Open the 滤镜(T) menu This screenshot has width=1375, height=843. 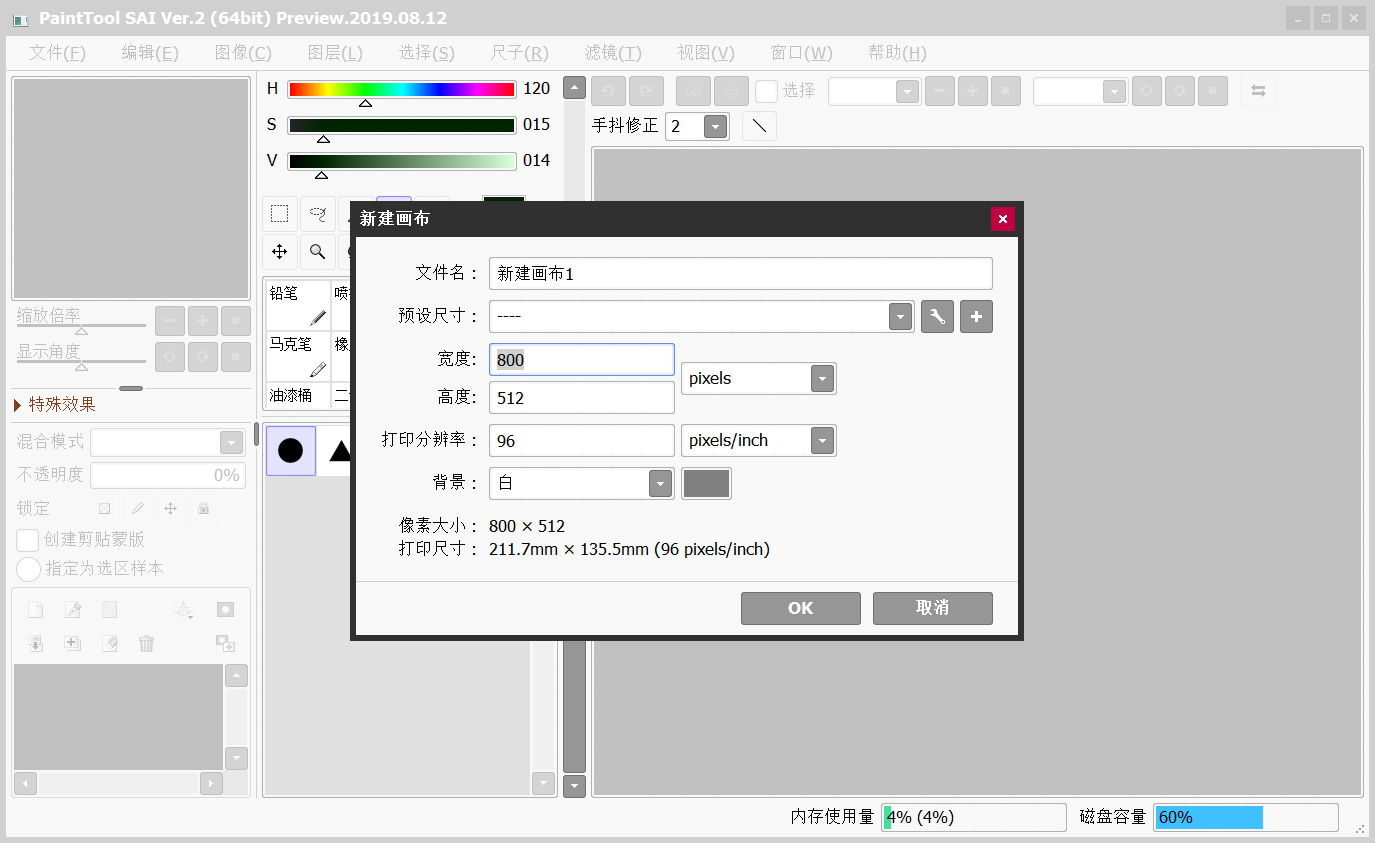click(613, 53)
